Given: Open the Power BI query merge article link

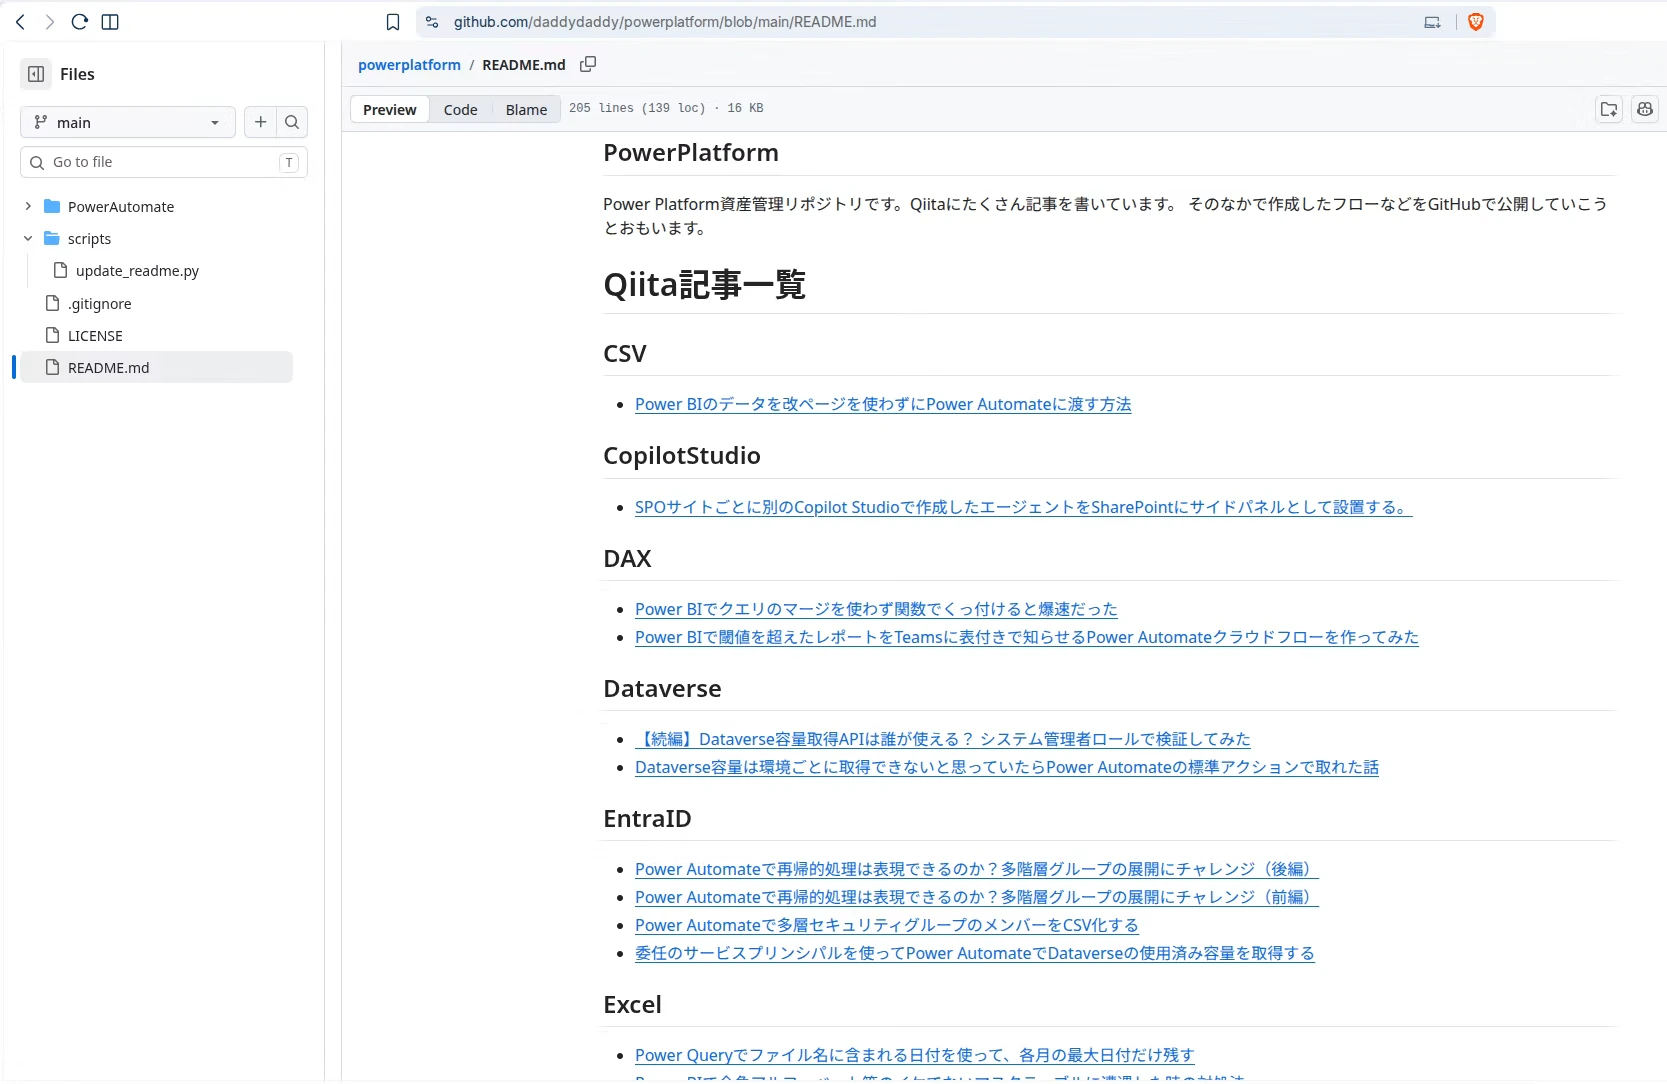Looking at the screenshot, I should coord(876,609).
